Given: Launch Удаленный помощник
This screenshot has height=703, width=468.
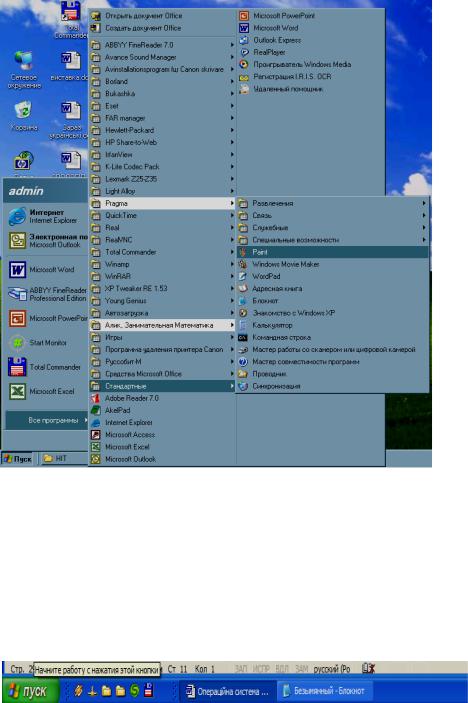Looking at the screenshot, I should point(310,89).
